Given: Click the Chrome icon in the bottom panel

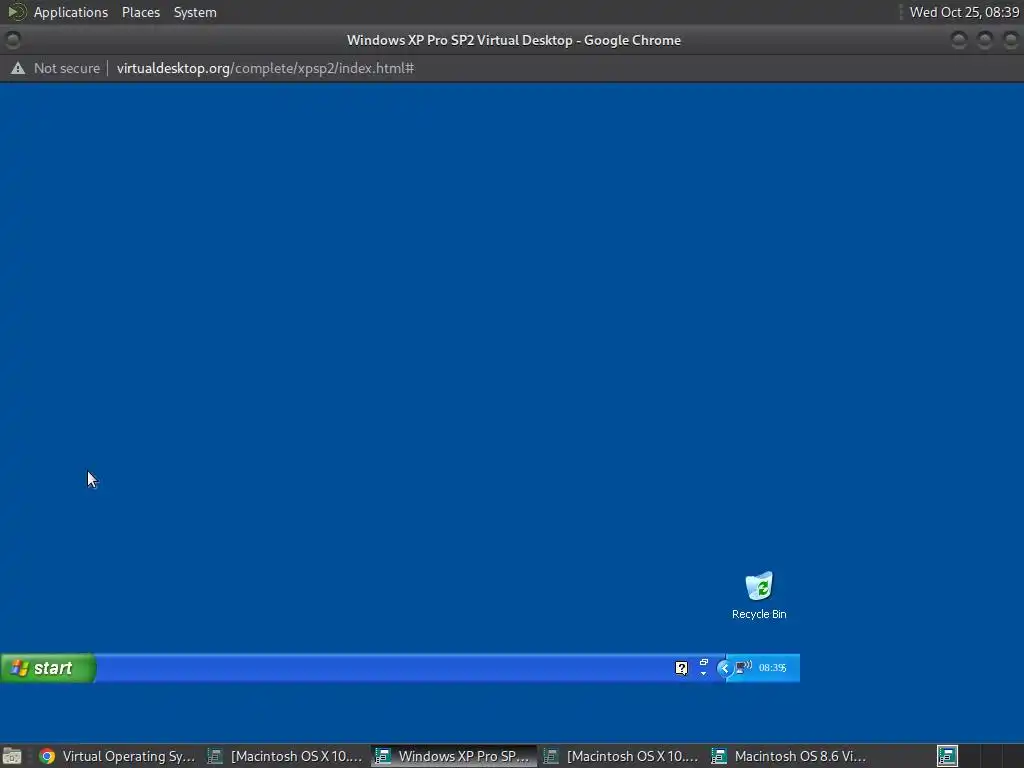Looking at the screenshot, I should 47,756.
